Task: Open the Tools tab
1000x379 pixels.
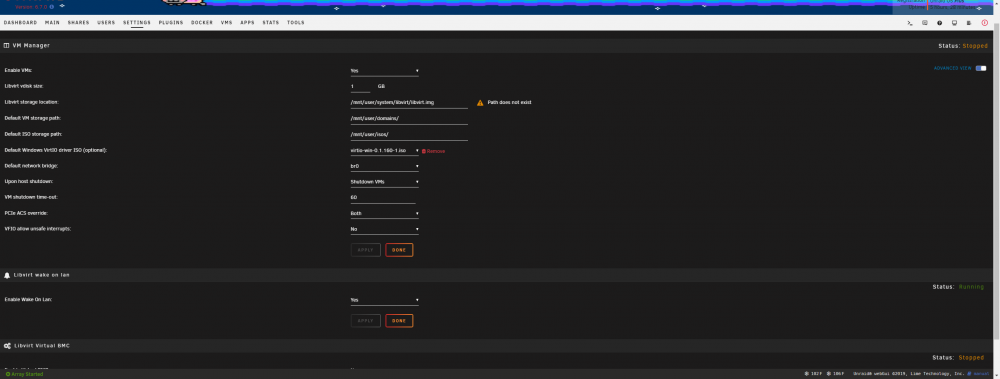Action: [296, 22]
